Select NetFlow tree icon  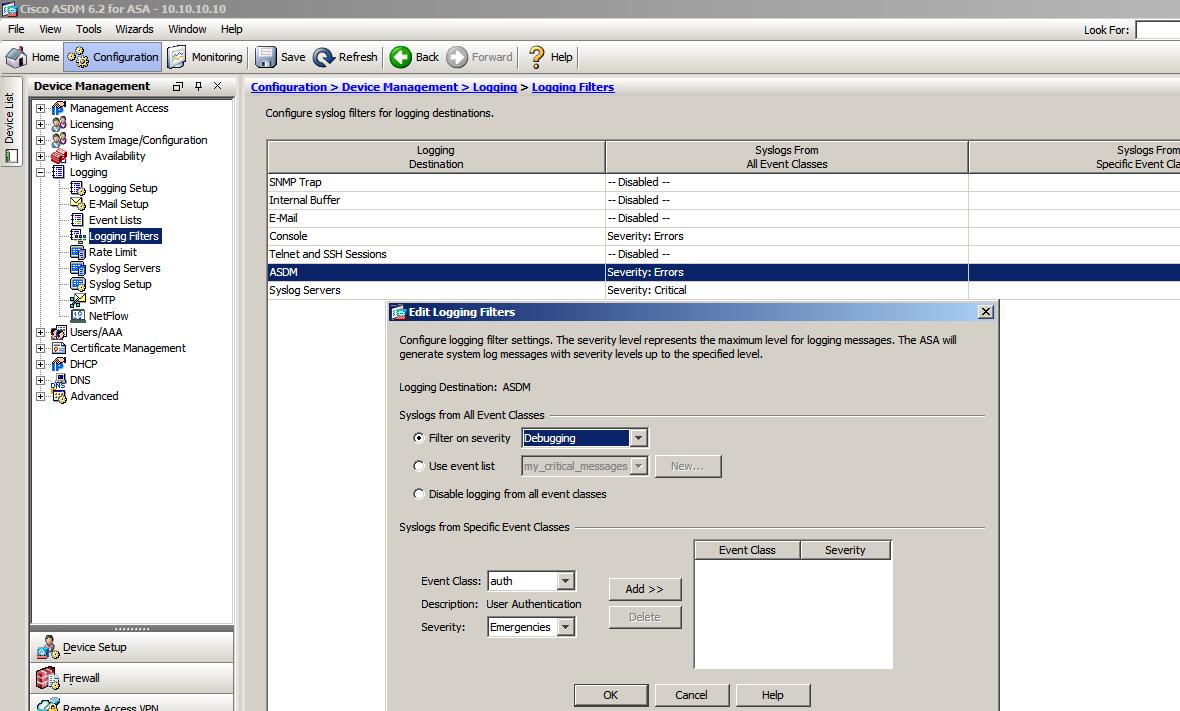click(x=78, y=316)
